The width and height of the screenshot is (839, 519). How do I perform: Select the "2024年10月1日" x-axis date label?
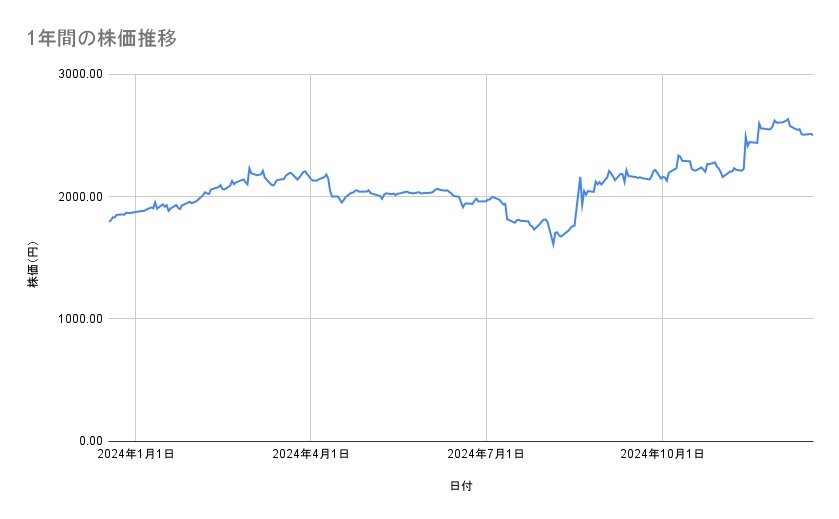click(661, 455)
